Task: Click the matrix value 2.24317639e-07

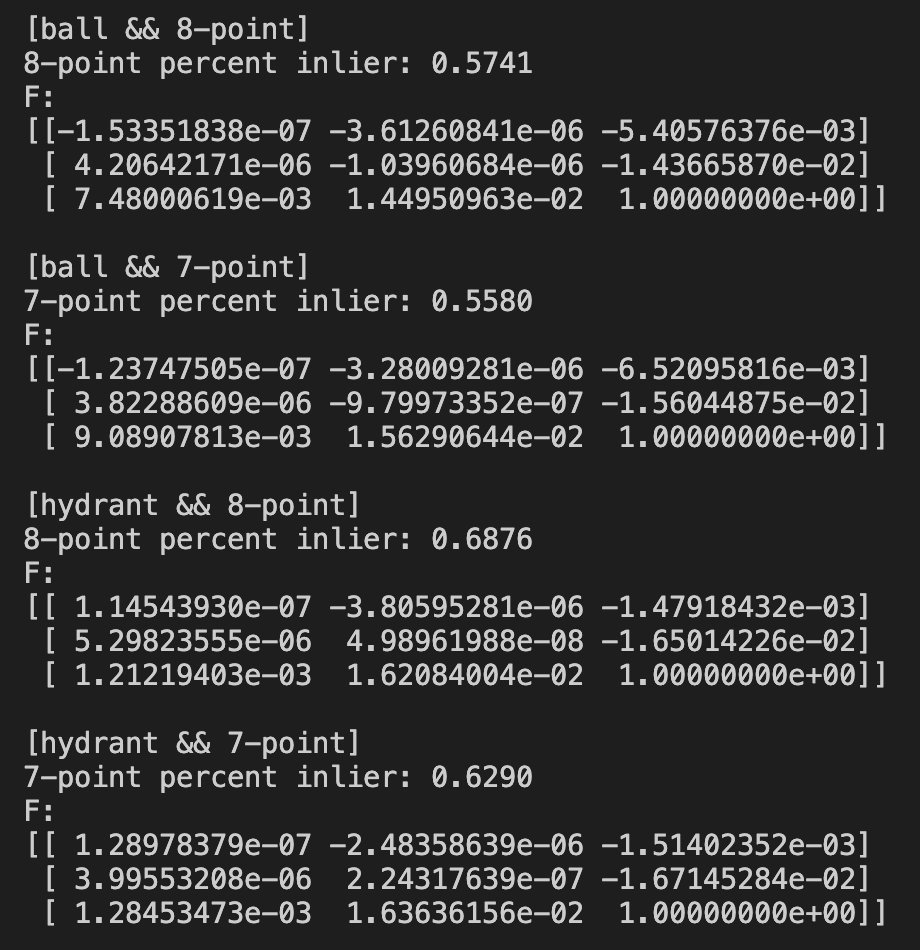Action: (465, 879)
